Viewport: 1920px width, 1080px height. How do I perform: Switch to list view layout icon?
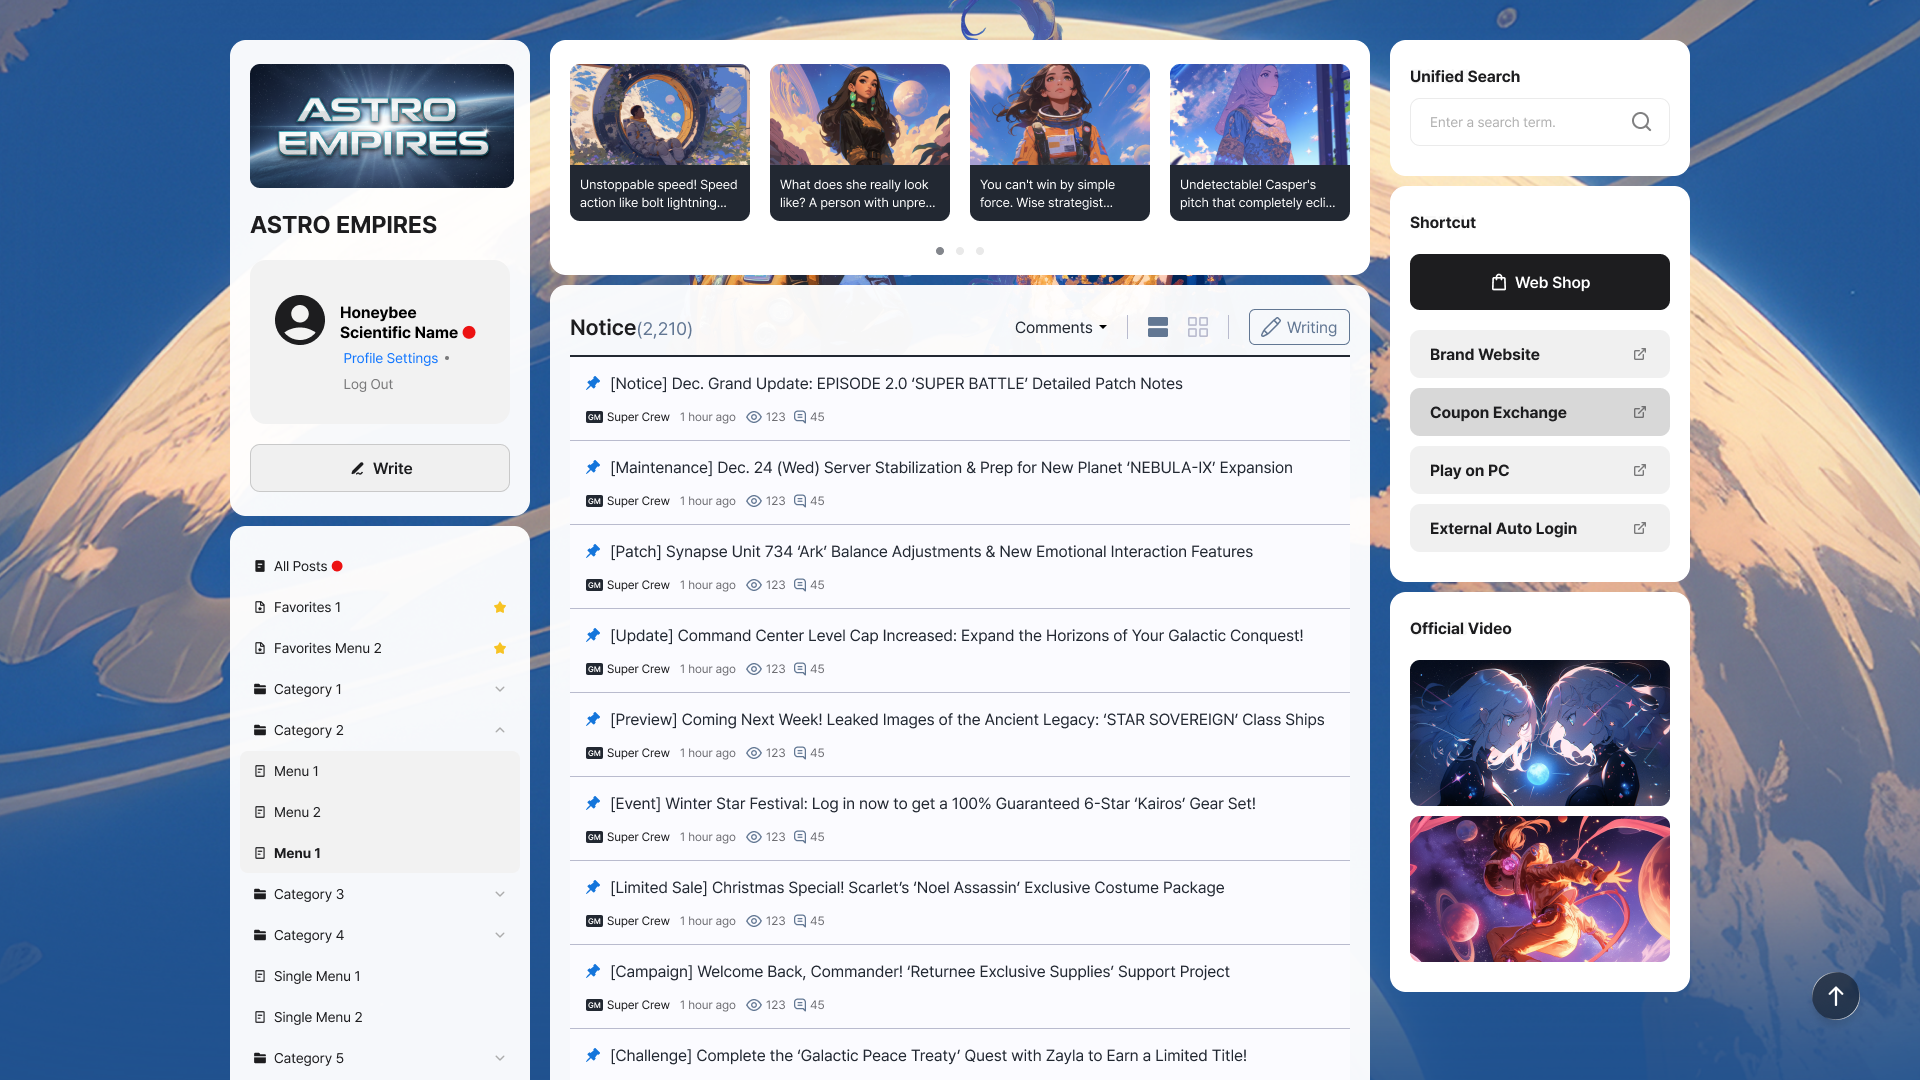tap(1158, 327)
